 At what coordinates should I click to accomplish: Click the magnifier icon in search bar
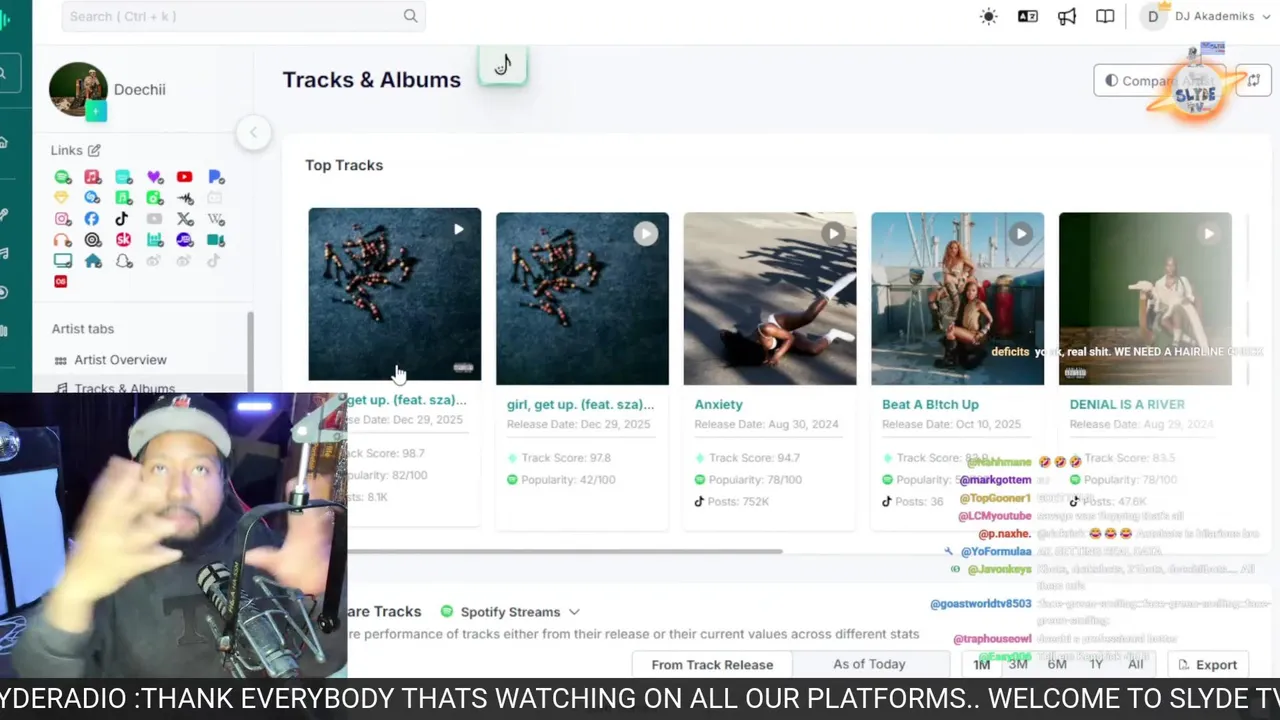[410, 16]
